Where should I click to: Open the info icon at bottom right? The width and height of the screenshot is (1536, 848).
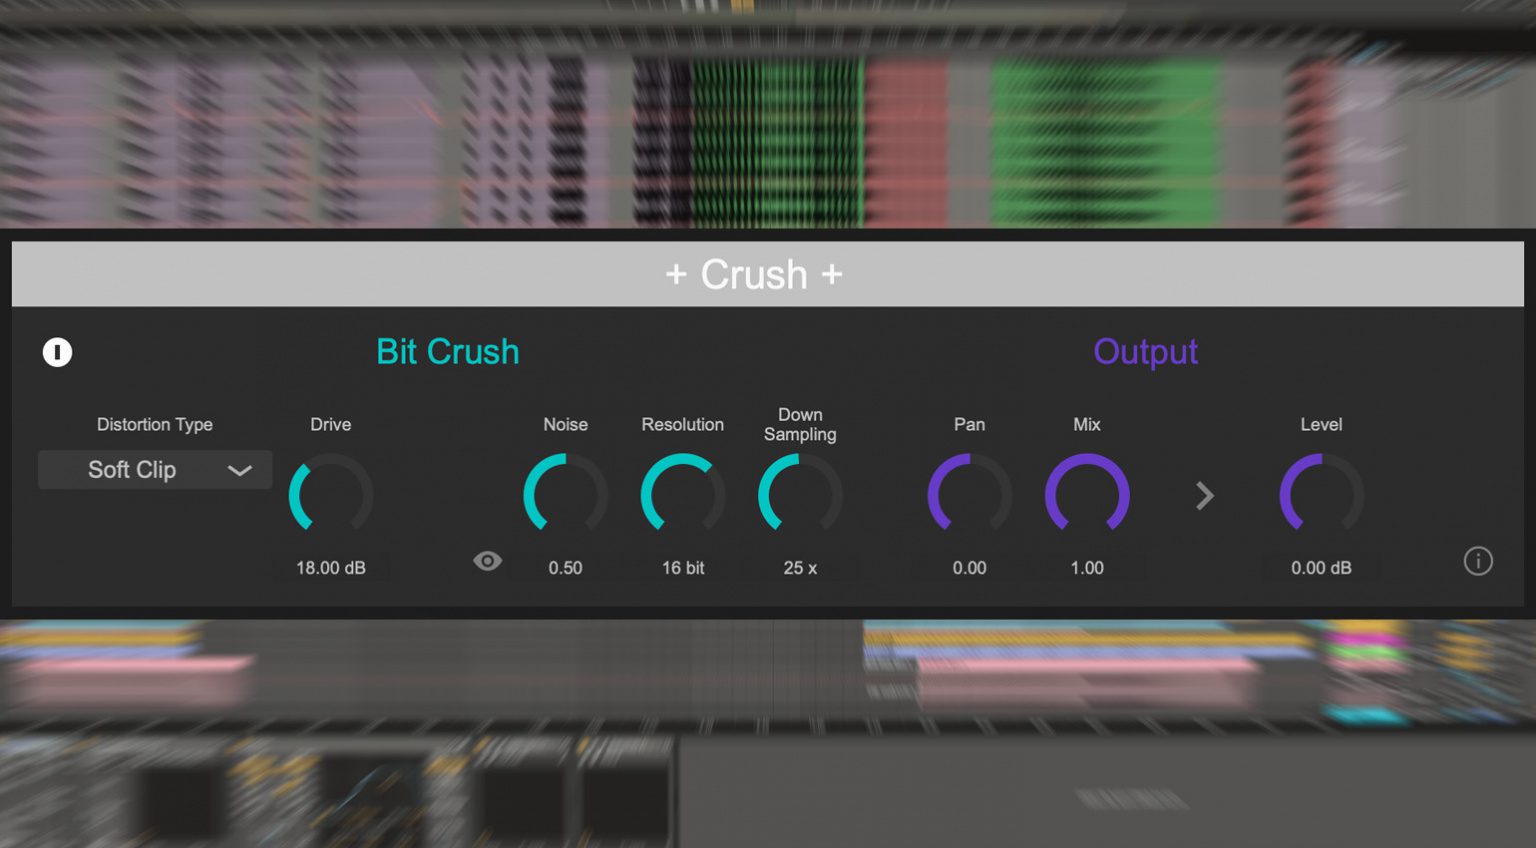pyautogui.click(x=1479, y=561)
